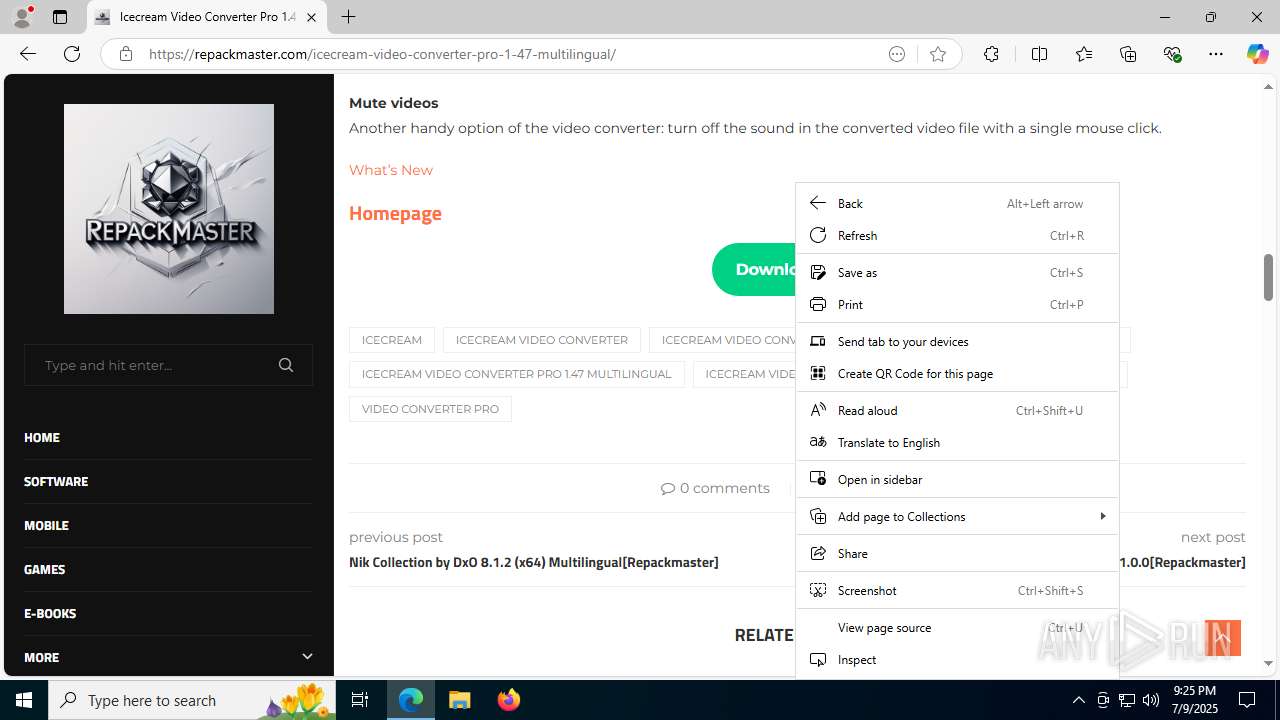The width and height of the screenshot is (1280, 720).
Task: Open the feedback smiley icon in the address bar
Action: (897, 54)
